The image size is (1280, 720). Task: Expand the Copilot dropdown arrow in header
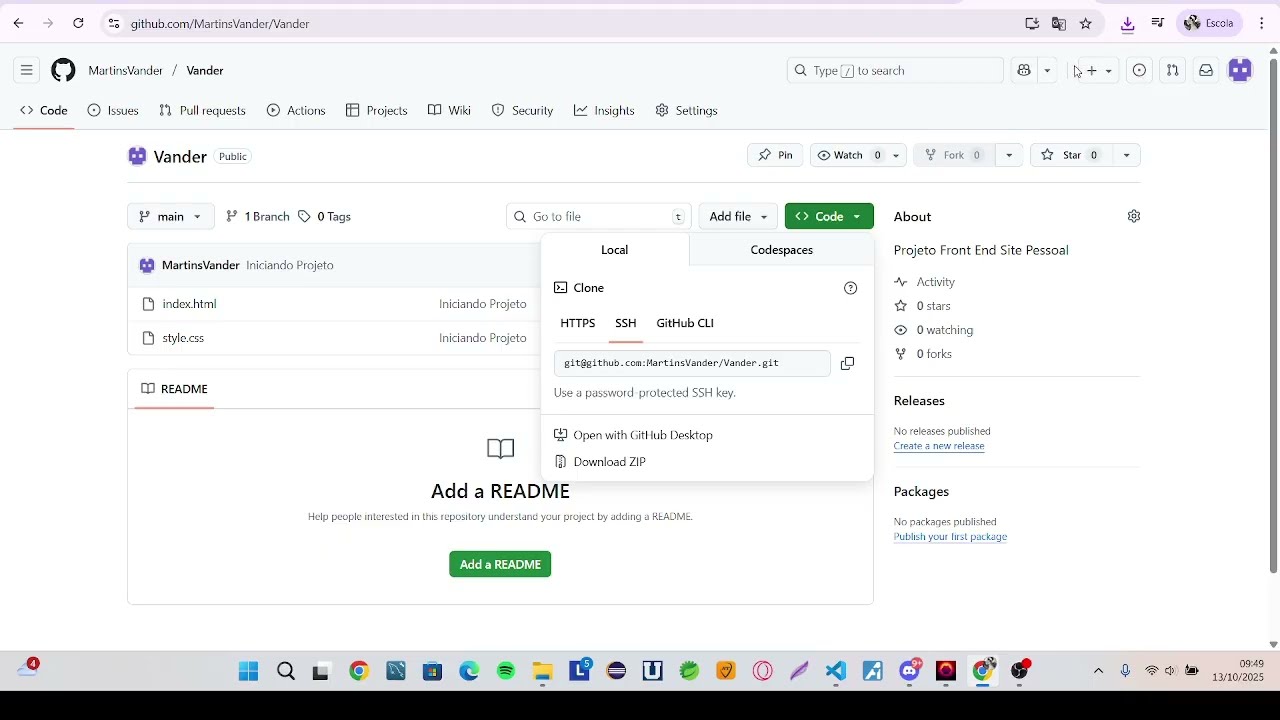[1047, 70]
